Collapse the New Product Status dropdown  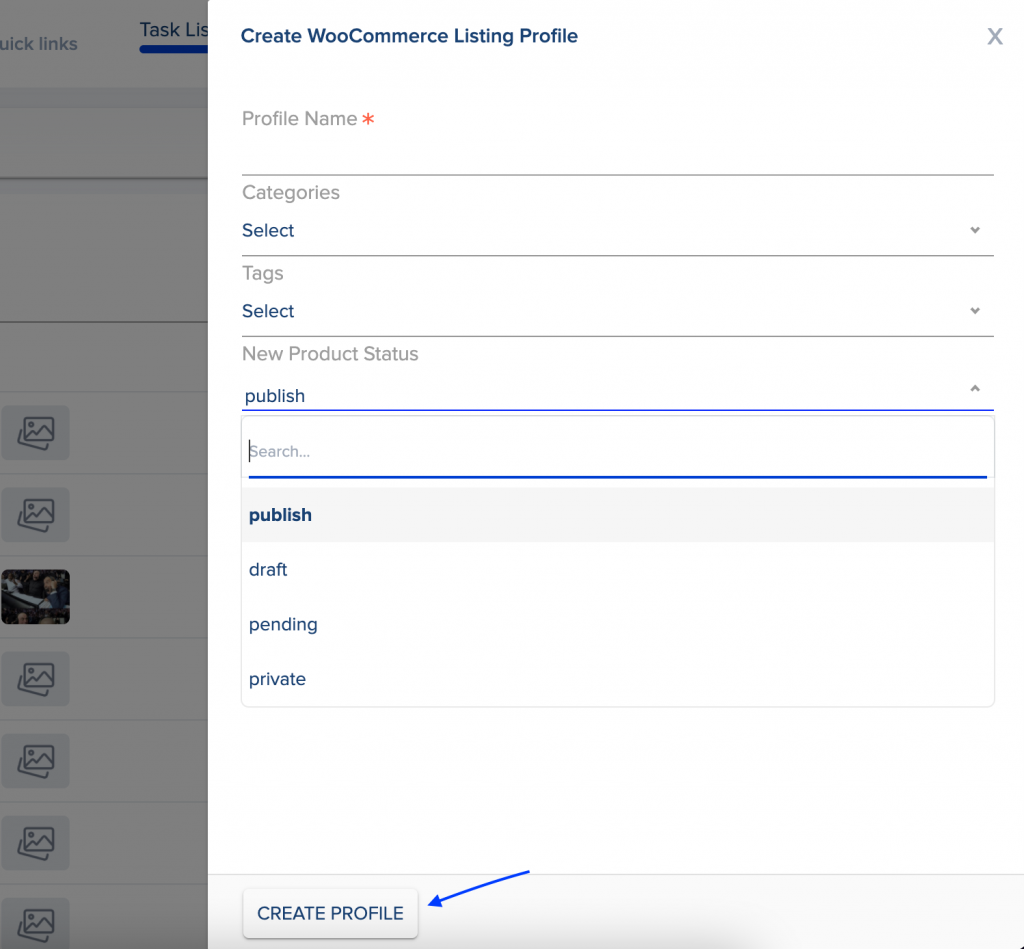point(617,394)
